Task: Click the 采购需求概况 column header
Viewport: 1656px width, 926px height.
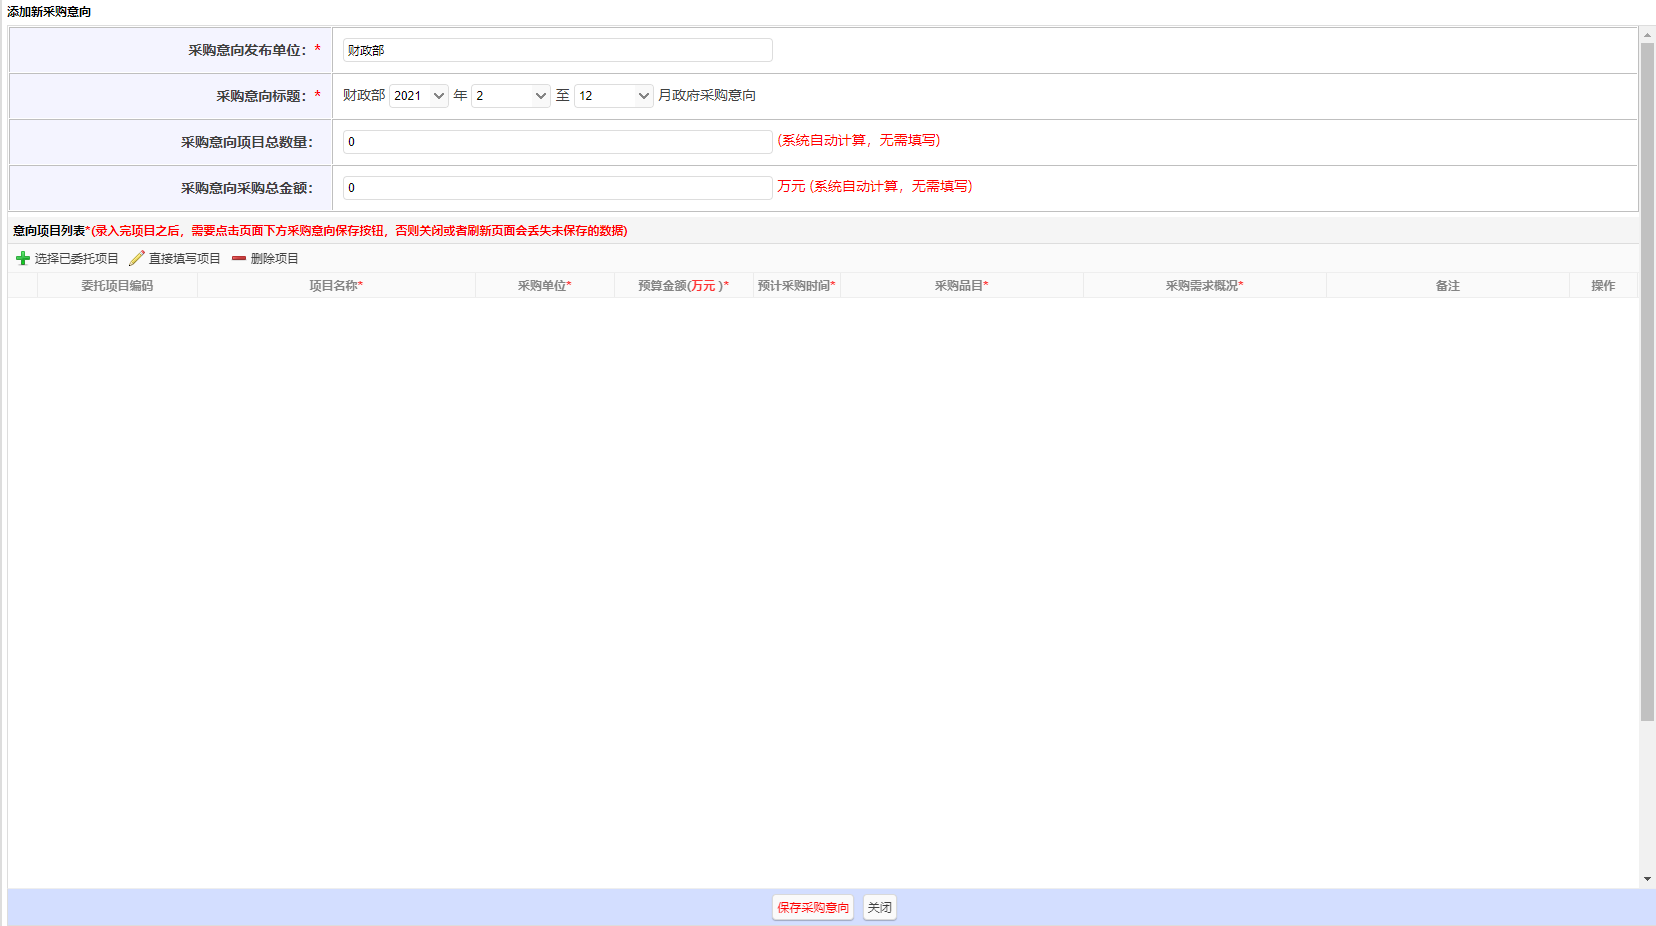Action: (x=1204, y=286)
